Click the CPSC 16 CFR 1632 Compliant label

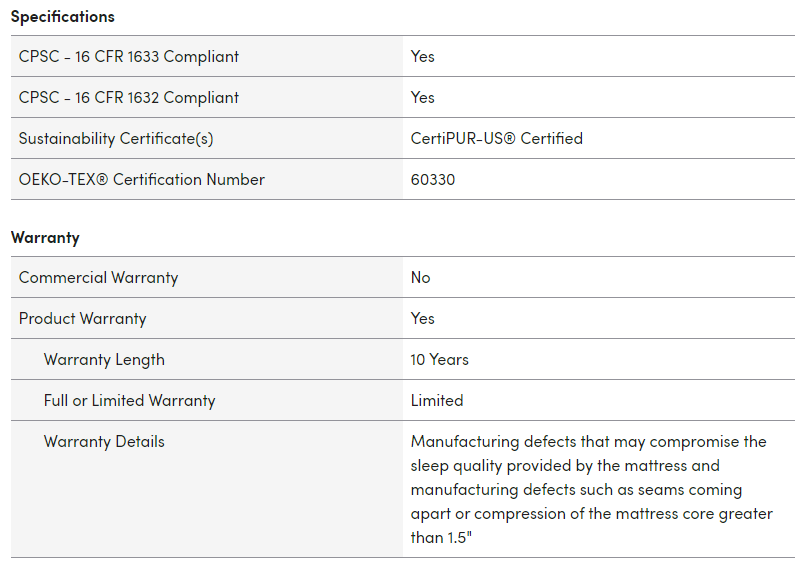(x=129, y=97)
